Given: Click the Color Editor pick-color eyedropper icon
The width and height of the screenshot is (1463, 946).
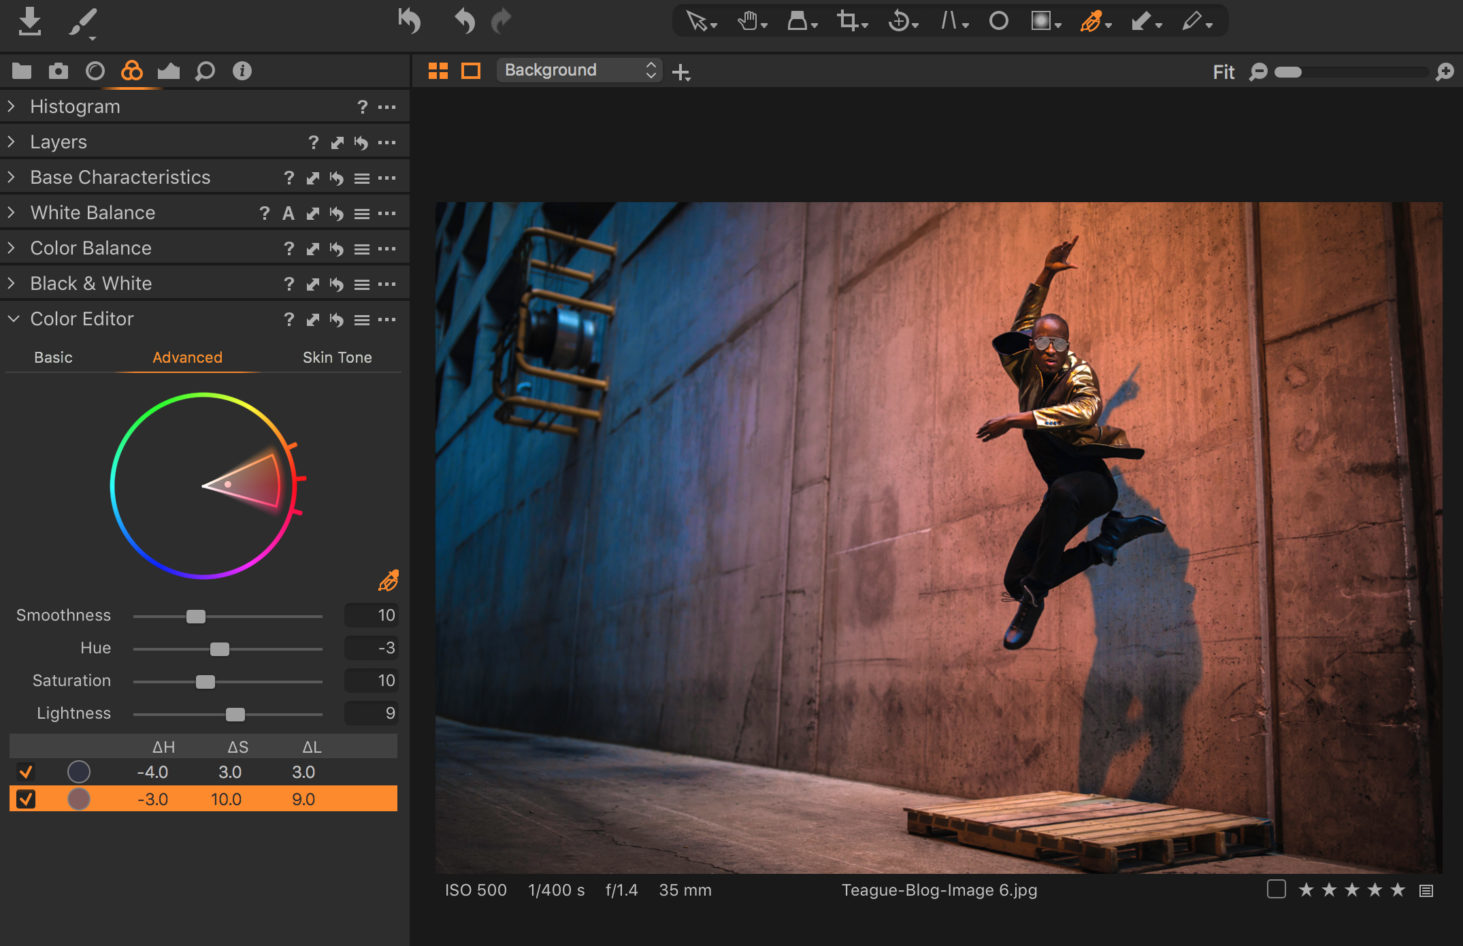Looking at the screenshot, I should pyautogui.click(x=388, y=580).
